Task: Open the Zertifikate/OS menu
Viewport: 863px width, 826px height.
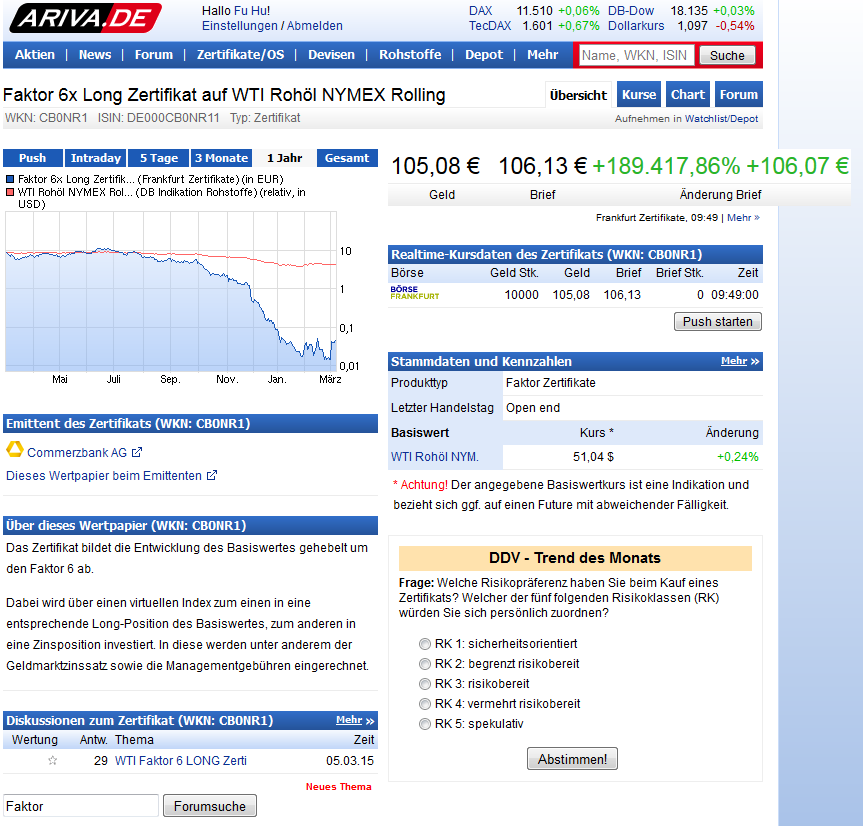Action: 241,54
